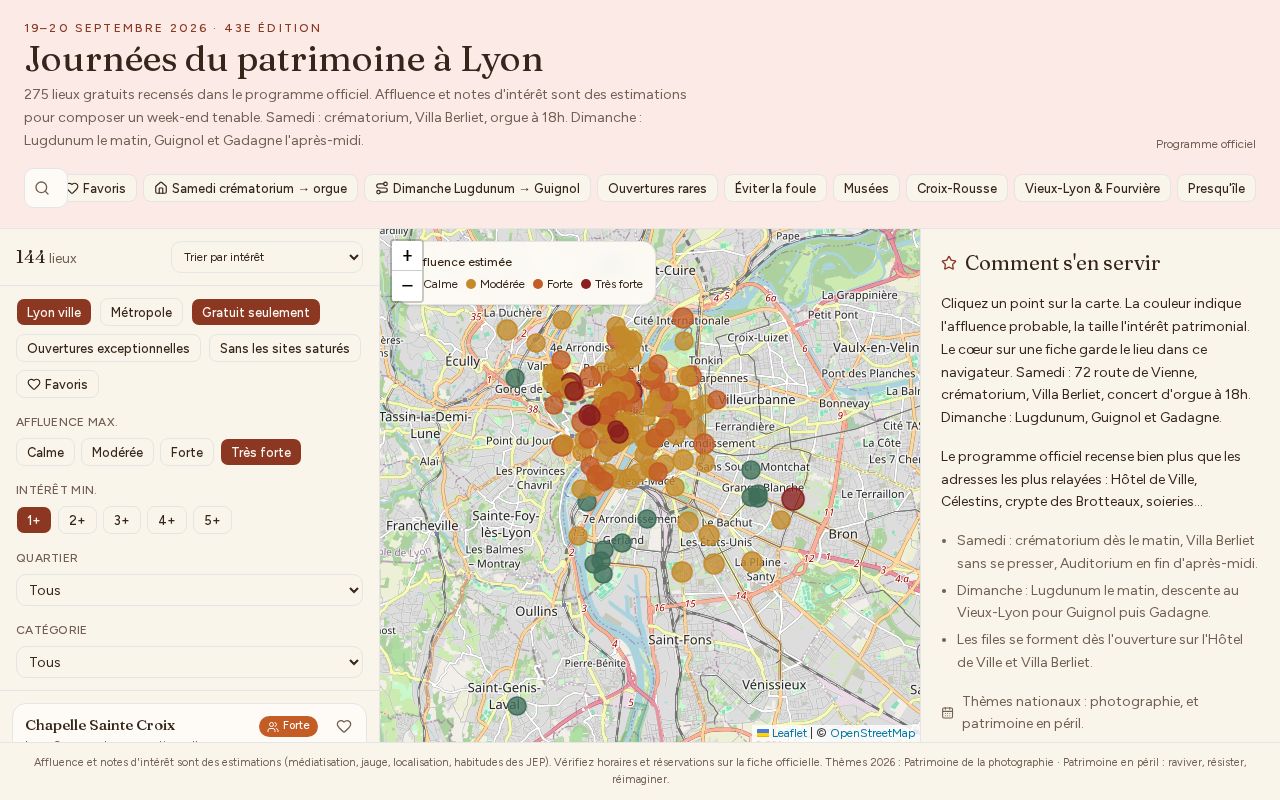Screen dimensions: 1280x800
Task: Open the Programme officiel link
Action: click(1205, 144)
